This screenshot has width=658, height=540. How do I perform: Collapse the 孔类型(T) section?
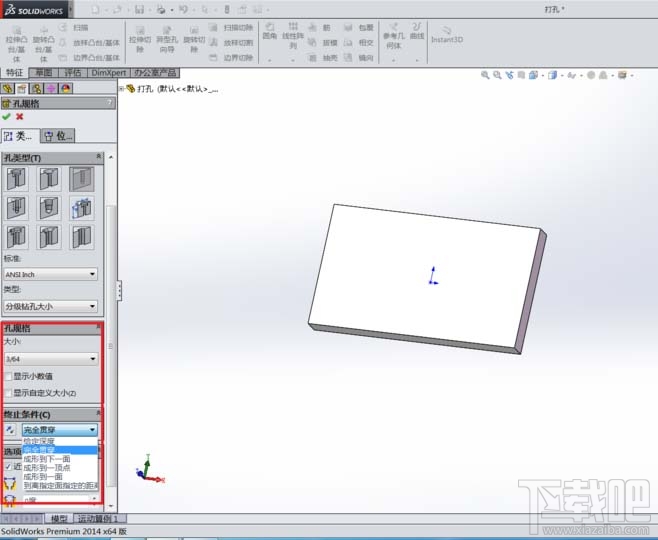click(x=99, y=157)
